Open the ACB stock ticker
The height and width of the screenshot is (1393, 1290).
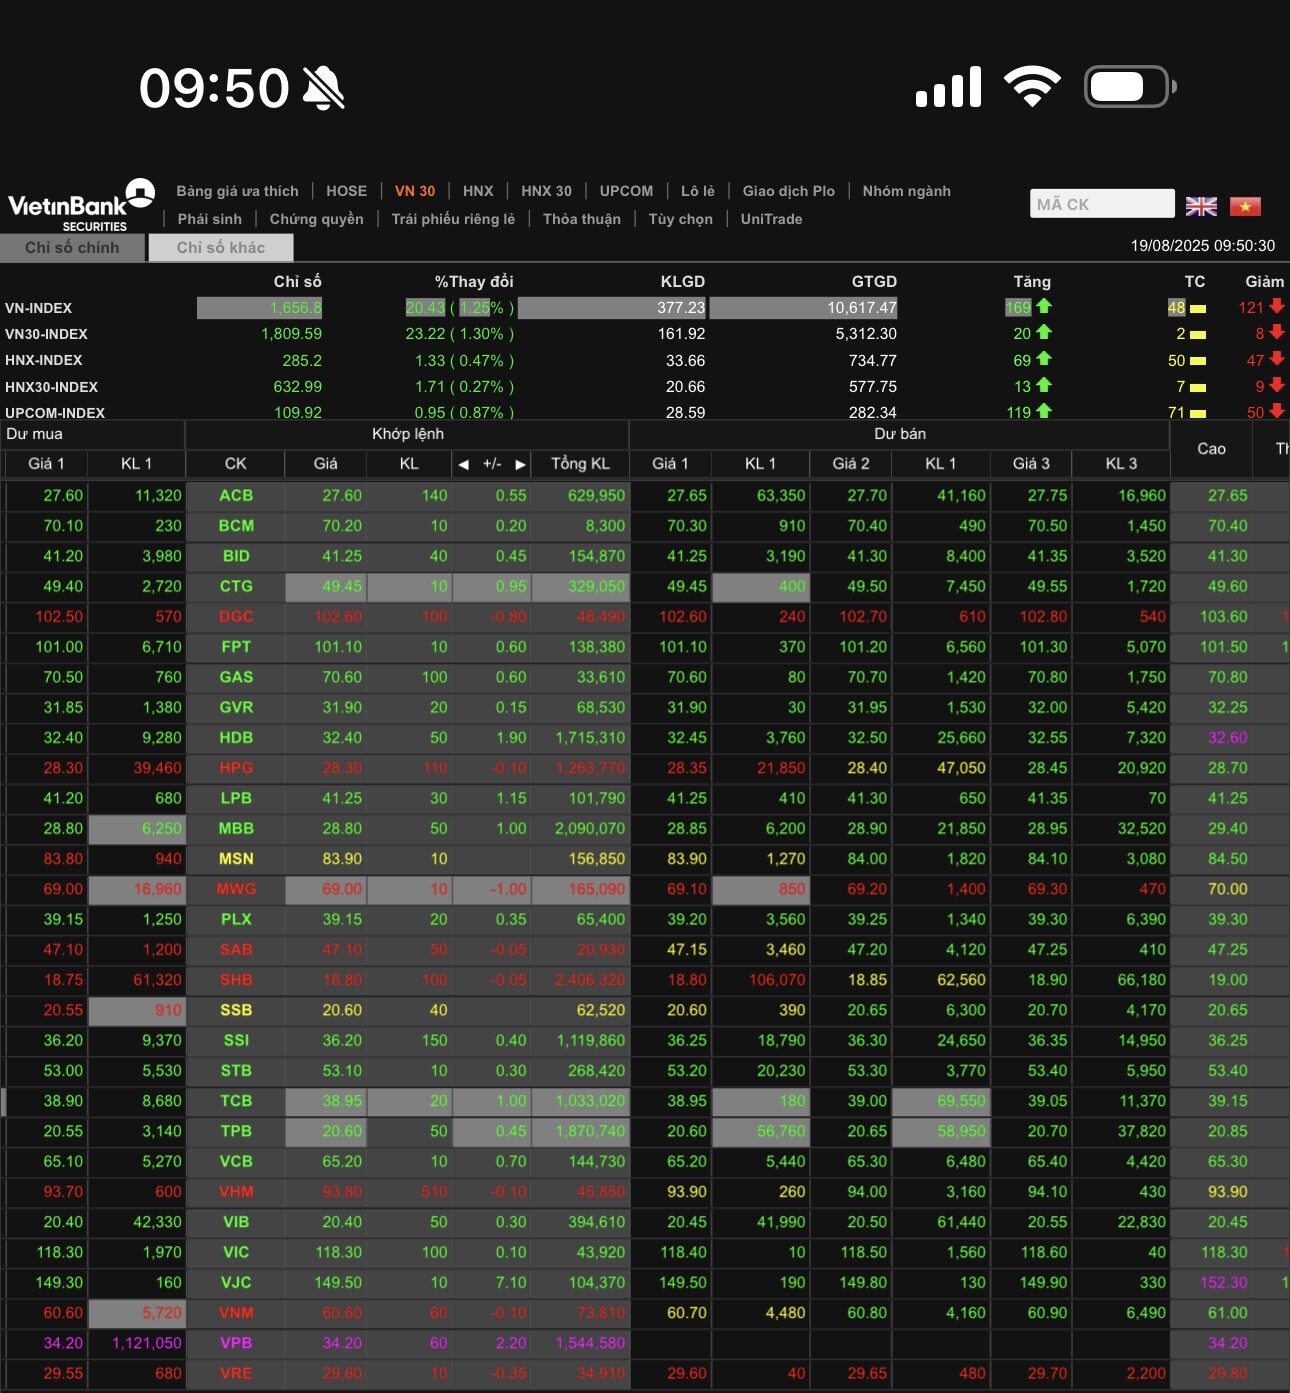236,496
